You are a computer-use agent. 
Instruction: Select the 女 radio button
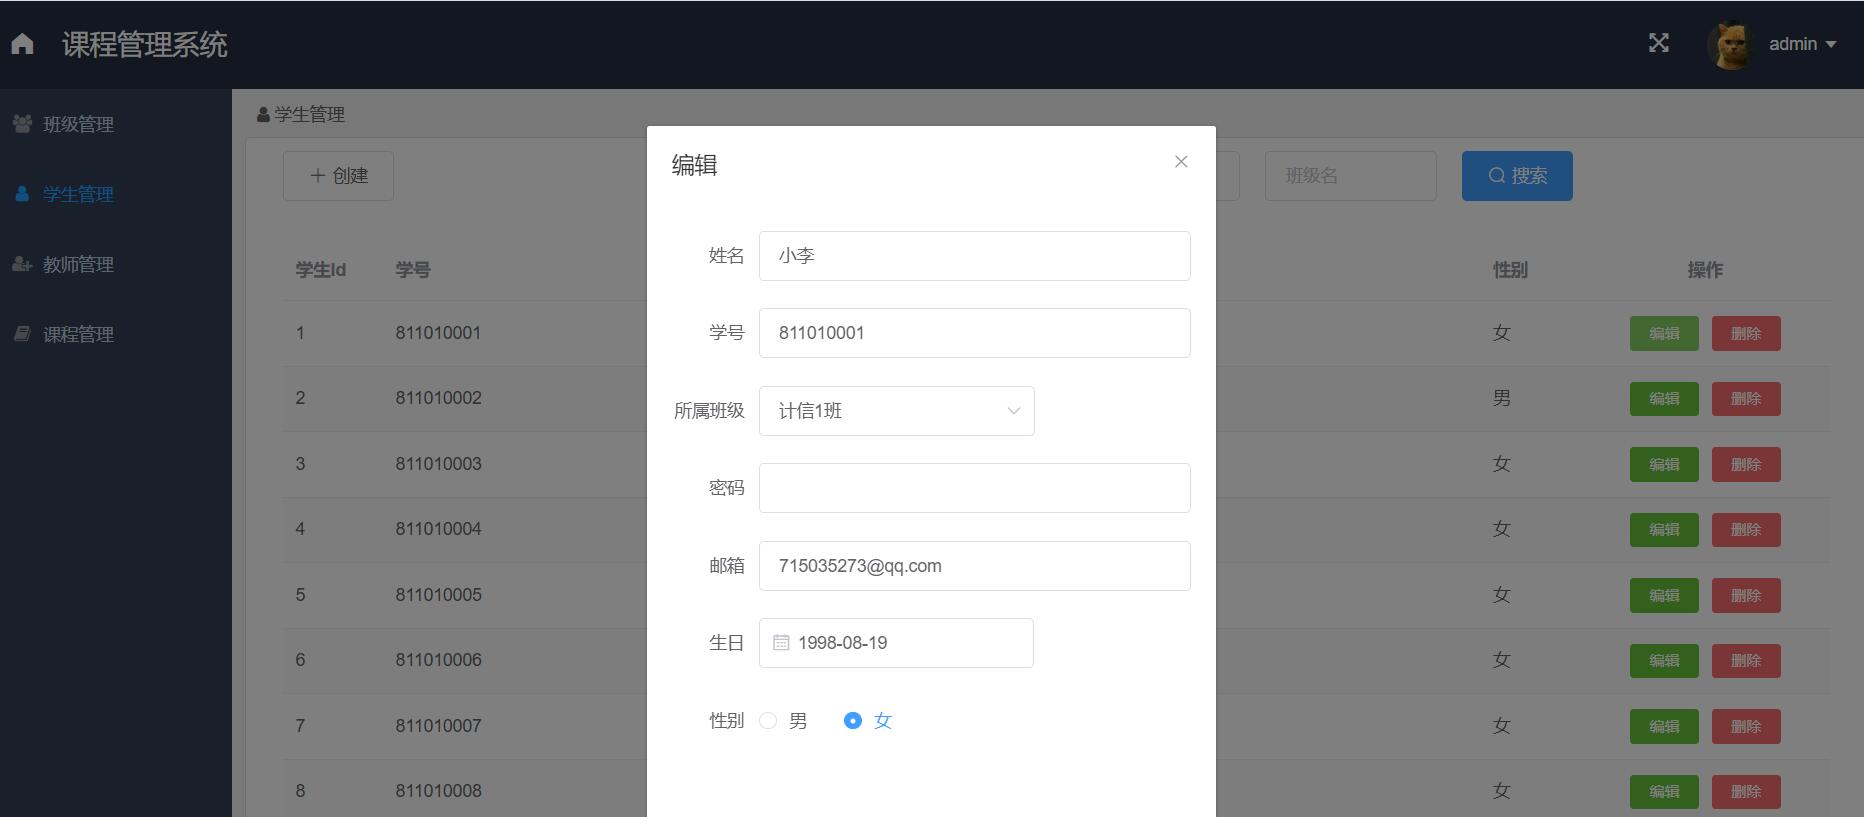click(x=853, y=720)
